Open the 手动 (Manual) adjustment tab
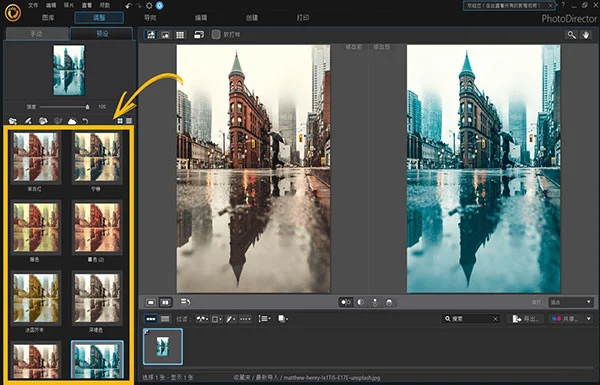Screen dimensions: 600x385 pos(37,34)
